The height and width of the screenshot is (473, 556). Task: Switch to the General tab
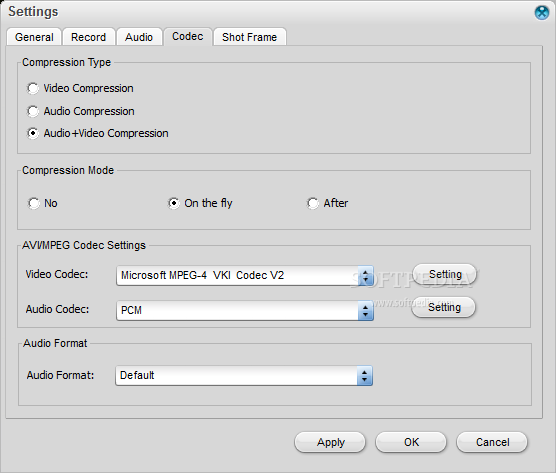pos(34,37)
